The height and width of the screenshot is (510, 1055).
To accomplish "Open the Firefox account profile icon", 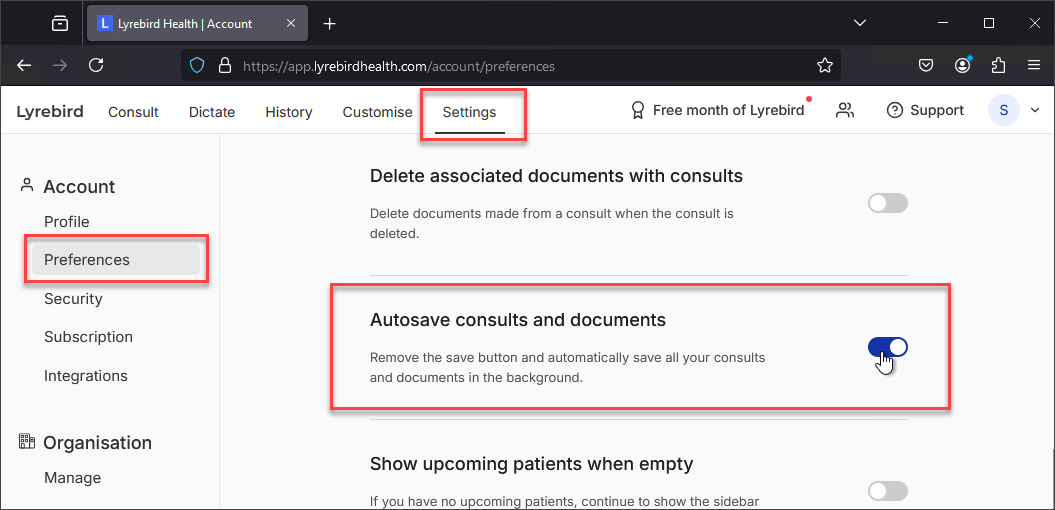I will point(963,65).
